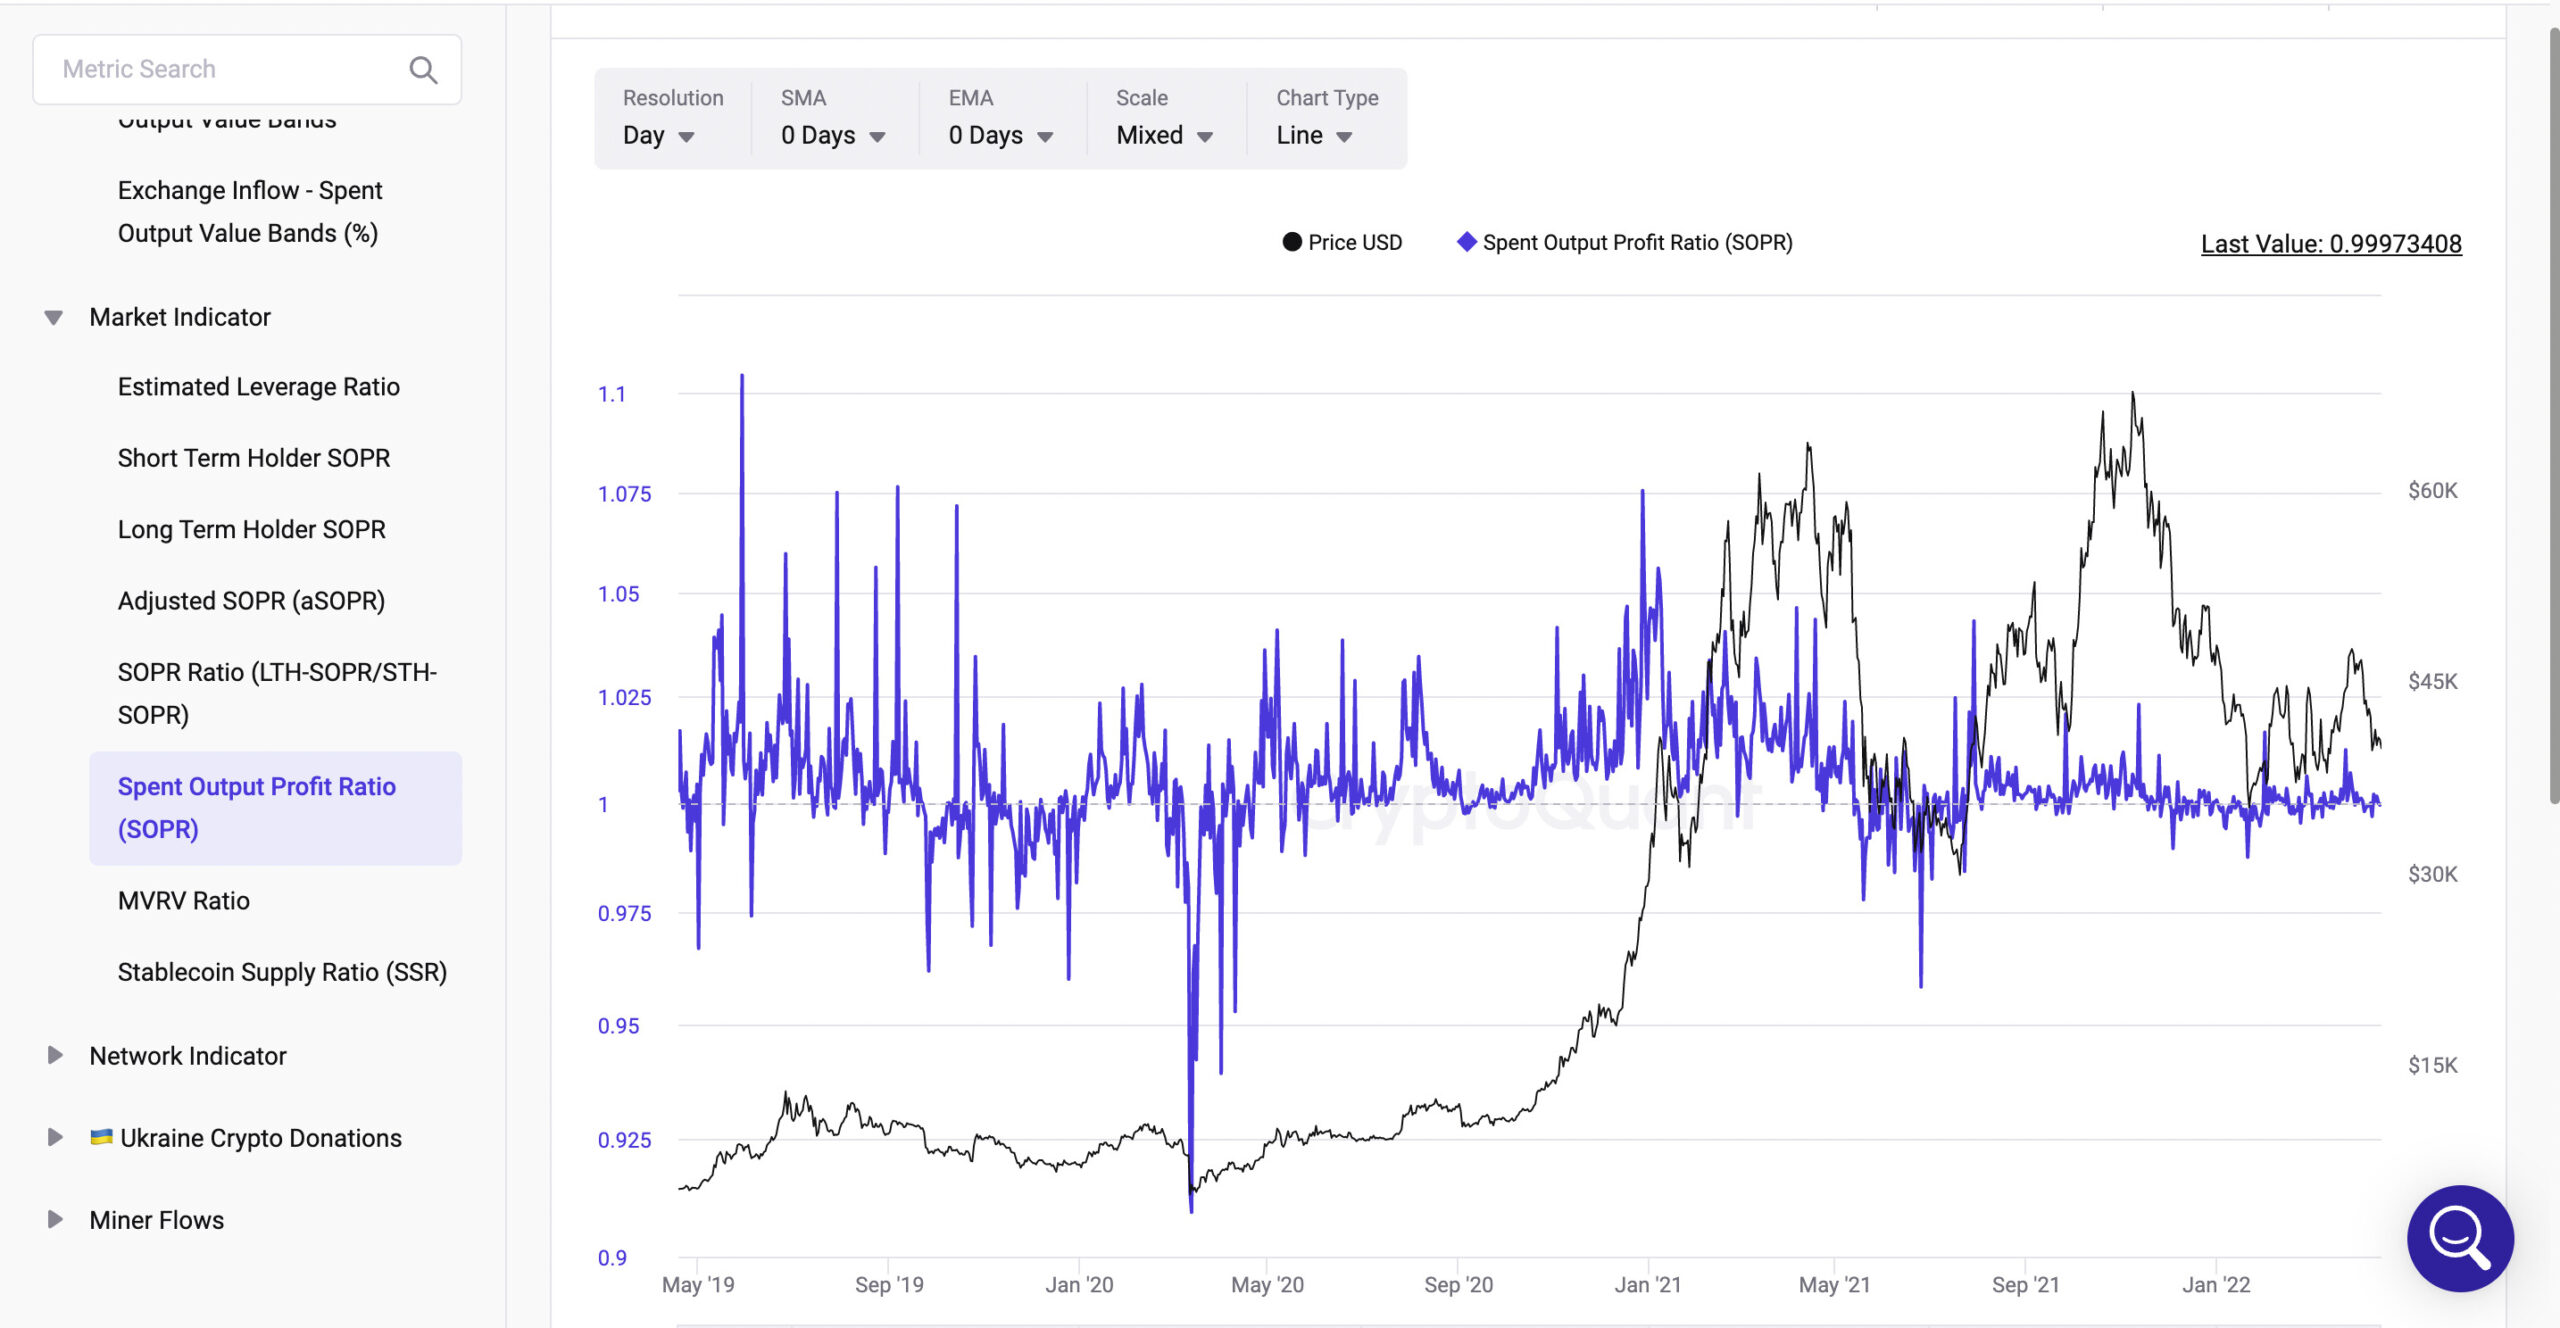
Task: Click the page vertical scrollbar thumb
Action: tap(2554, 415)
